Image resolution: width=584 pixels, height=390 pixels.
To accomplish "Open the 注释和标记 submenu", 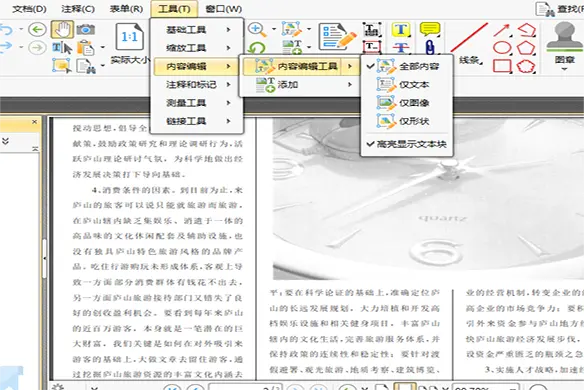I will click(197, 85).
